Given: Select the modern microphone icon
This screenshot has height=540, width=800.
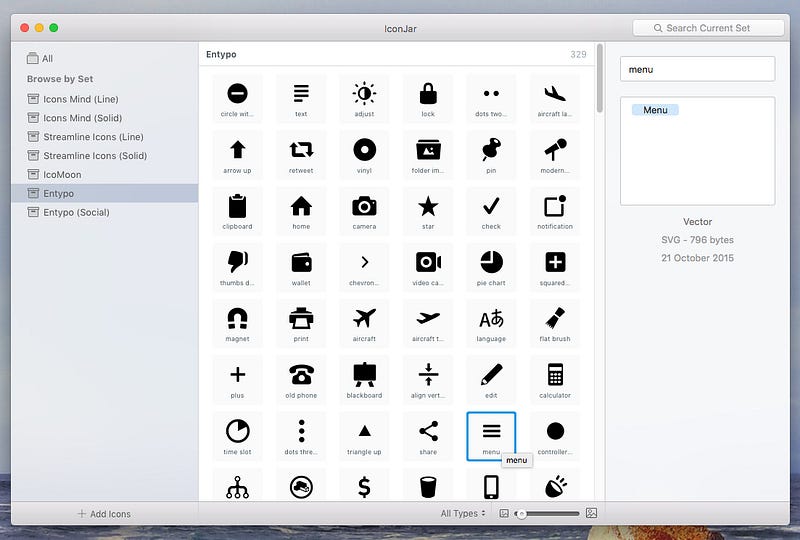Looking at the screenshot, I should [555, 155].
